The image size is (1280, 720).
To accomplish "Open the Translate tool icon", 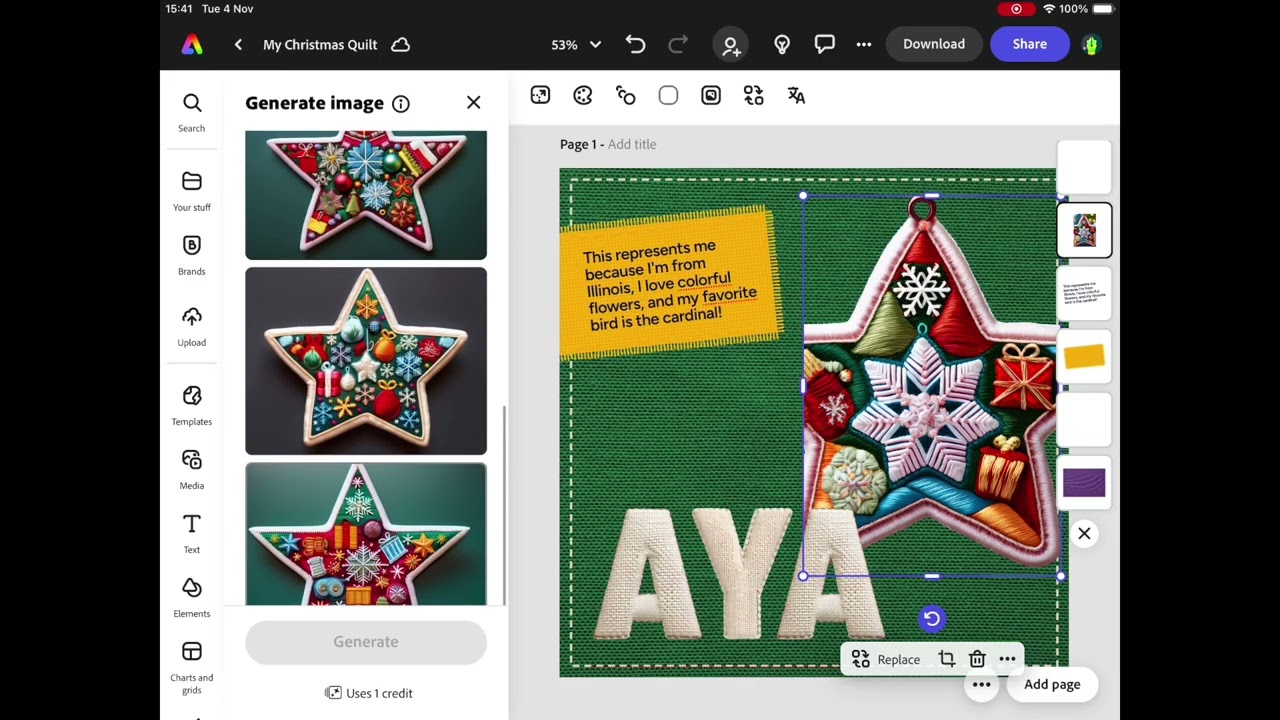I will (x=796, y=96).
